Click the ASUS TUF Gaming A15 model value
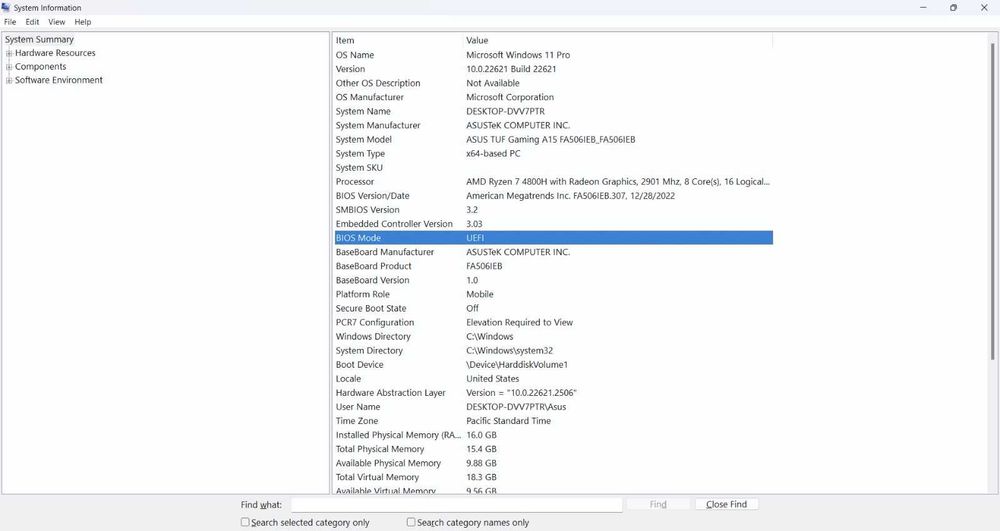The width and height of the screenshot is (1000, 531). point(550,140)
